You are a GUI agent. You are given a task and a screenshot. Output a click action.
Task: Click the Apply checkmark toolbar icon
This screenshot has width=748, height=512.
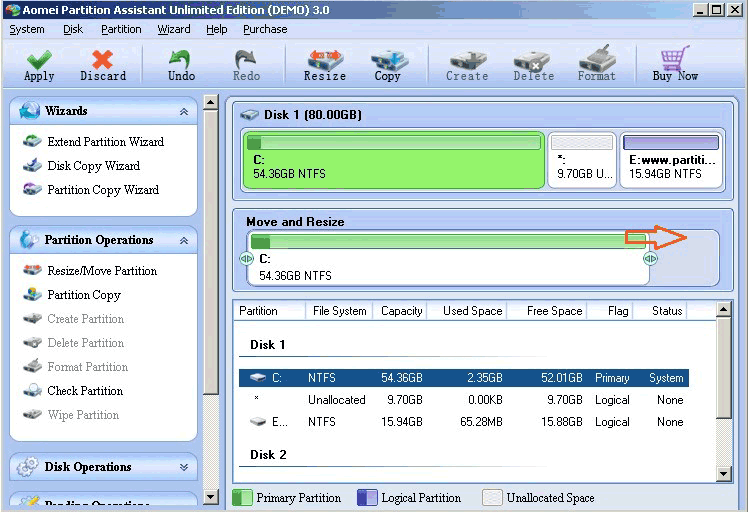(x=39, y=60)
